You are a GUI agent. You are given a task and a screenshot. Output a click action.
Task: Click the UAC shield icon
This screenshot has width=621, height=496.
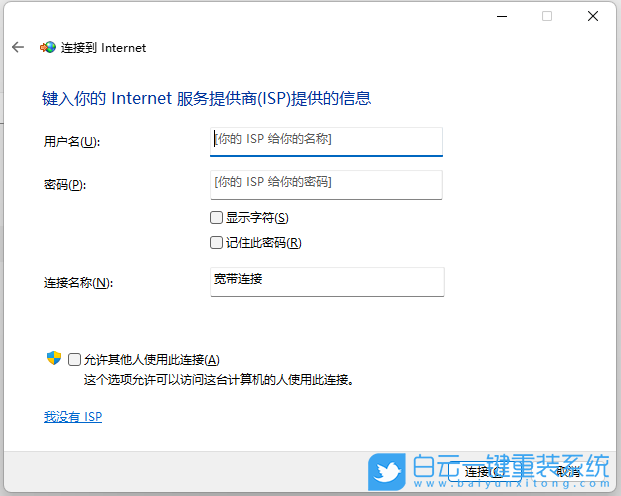[54, 358]
